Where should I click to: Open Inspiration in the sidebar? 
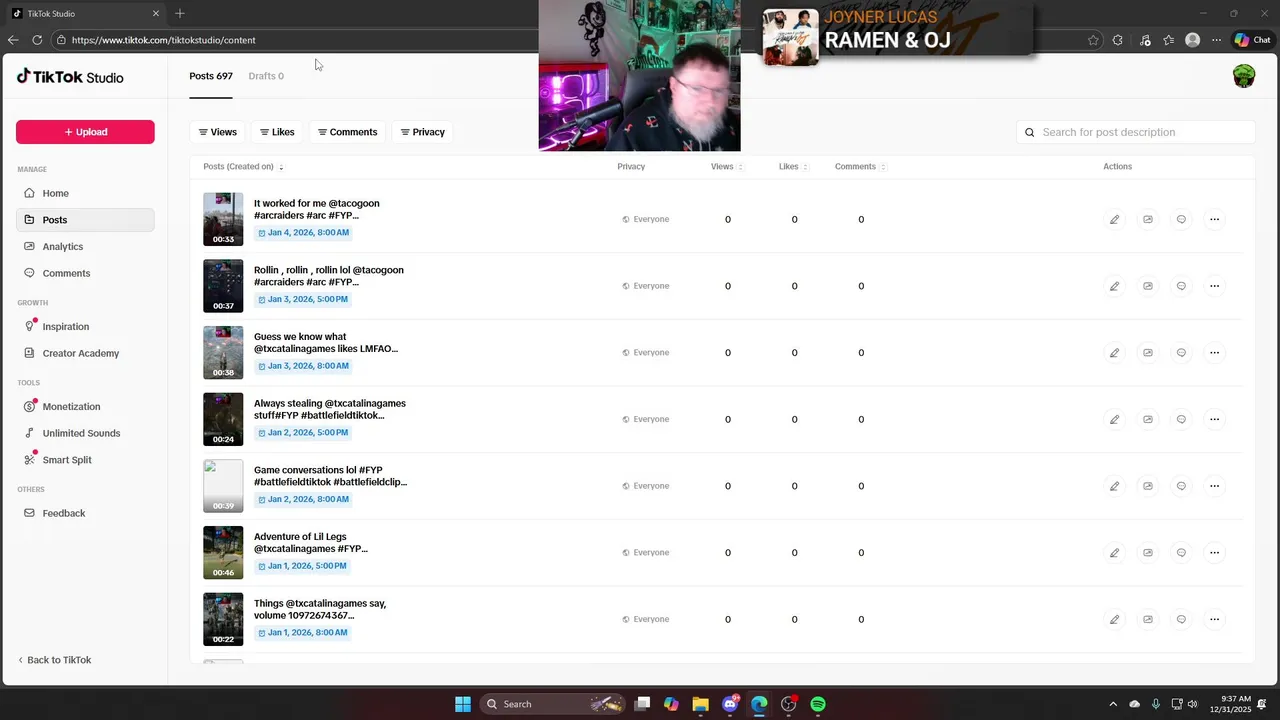click(85, 326)
